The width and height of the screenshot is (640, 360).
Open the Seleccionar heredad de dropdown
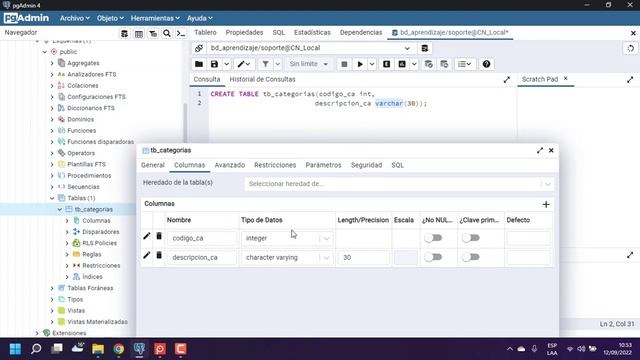[399, 184]
